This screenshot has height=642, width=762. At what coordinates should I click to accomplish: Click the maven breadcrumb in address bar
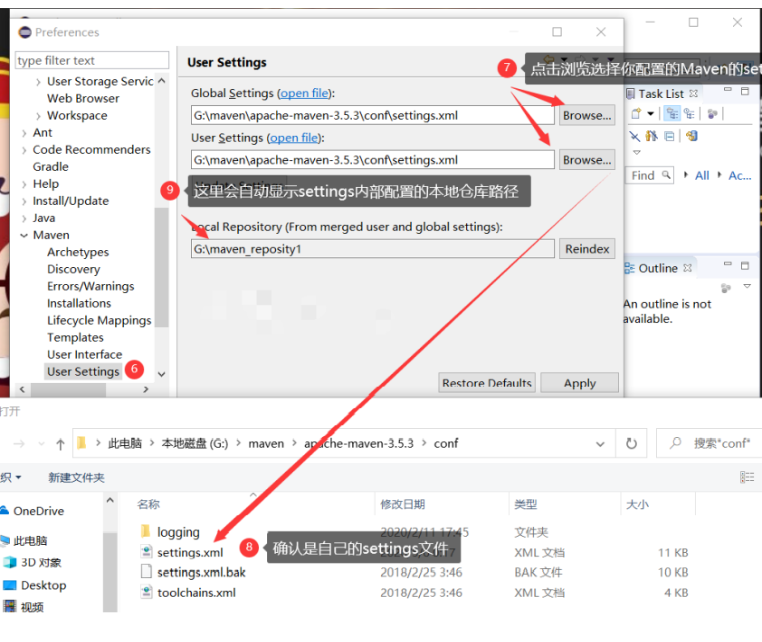(266, 444)
